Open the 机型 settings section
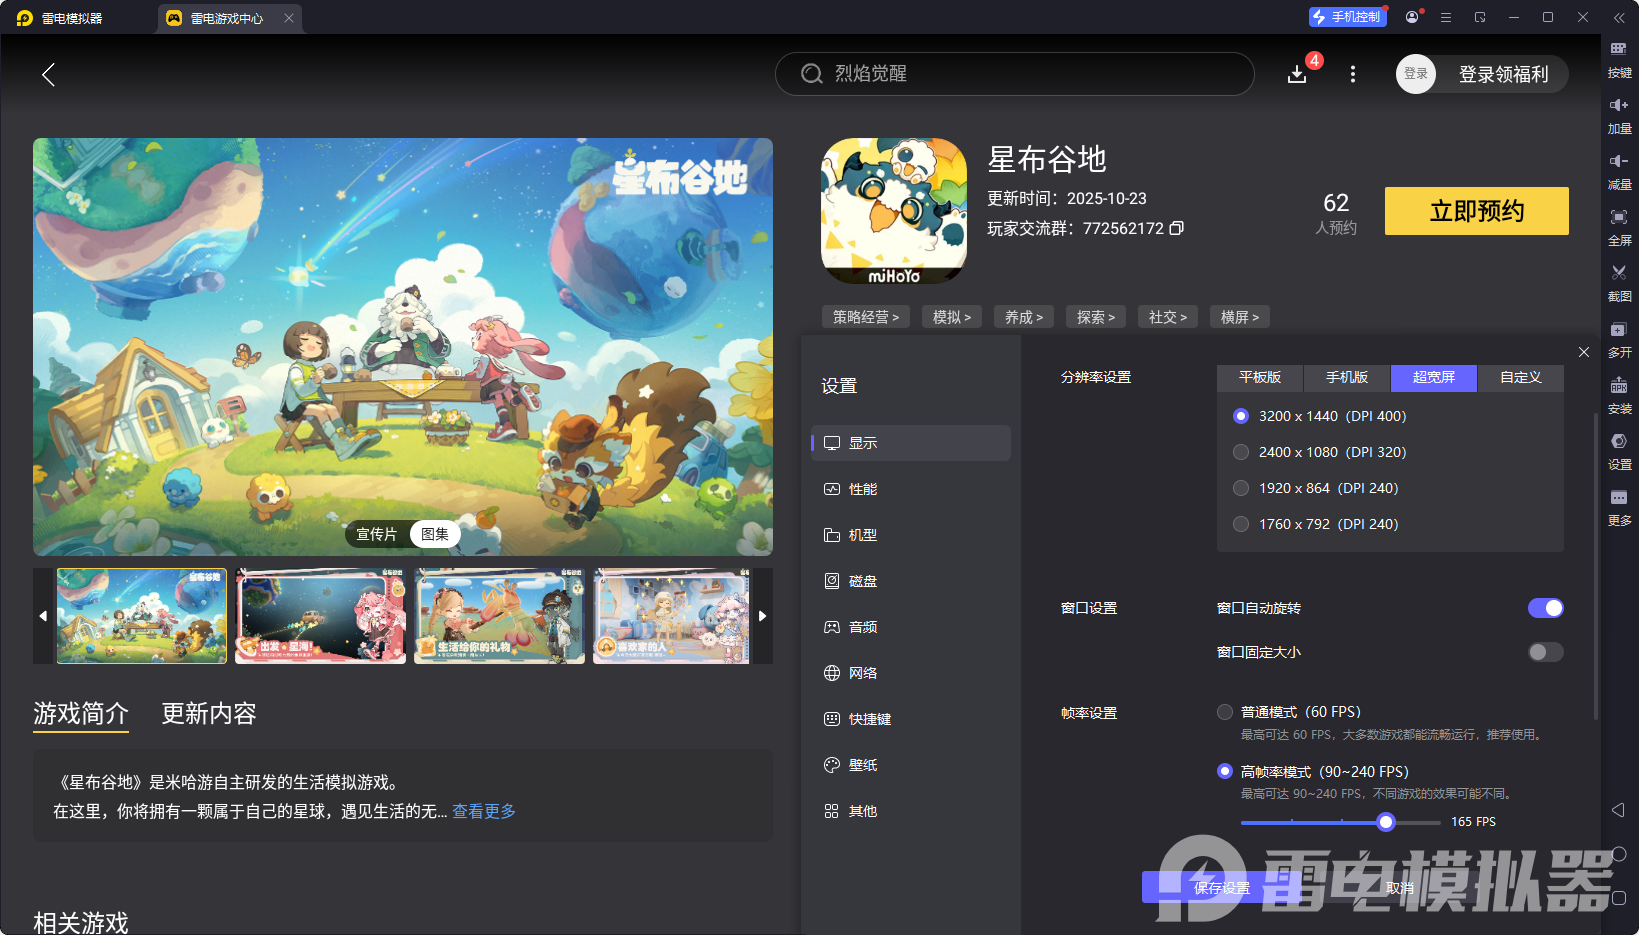Screen dimensions: 1639x935 [x=911, y=535]
